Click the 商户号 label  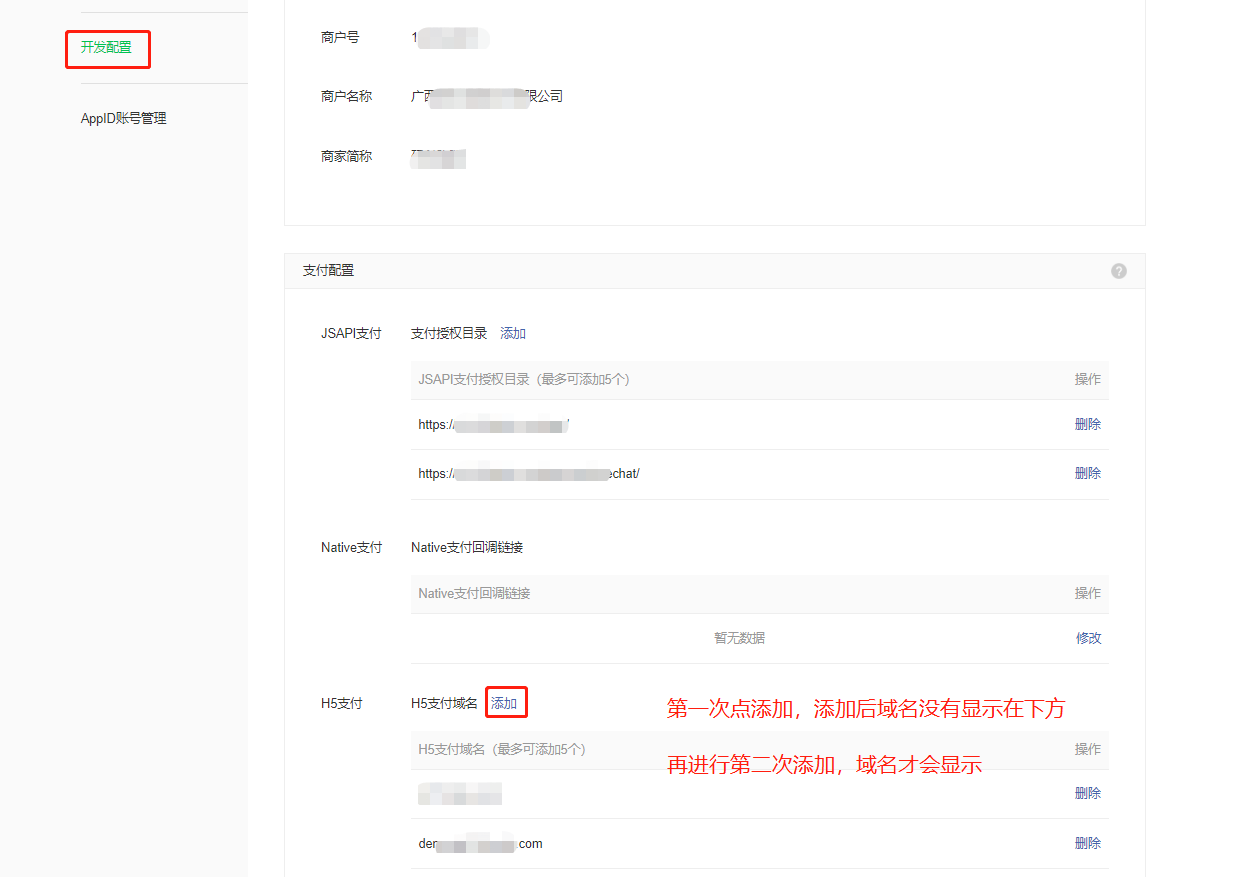coord(340,37)
